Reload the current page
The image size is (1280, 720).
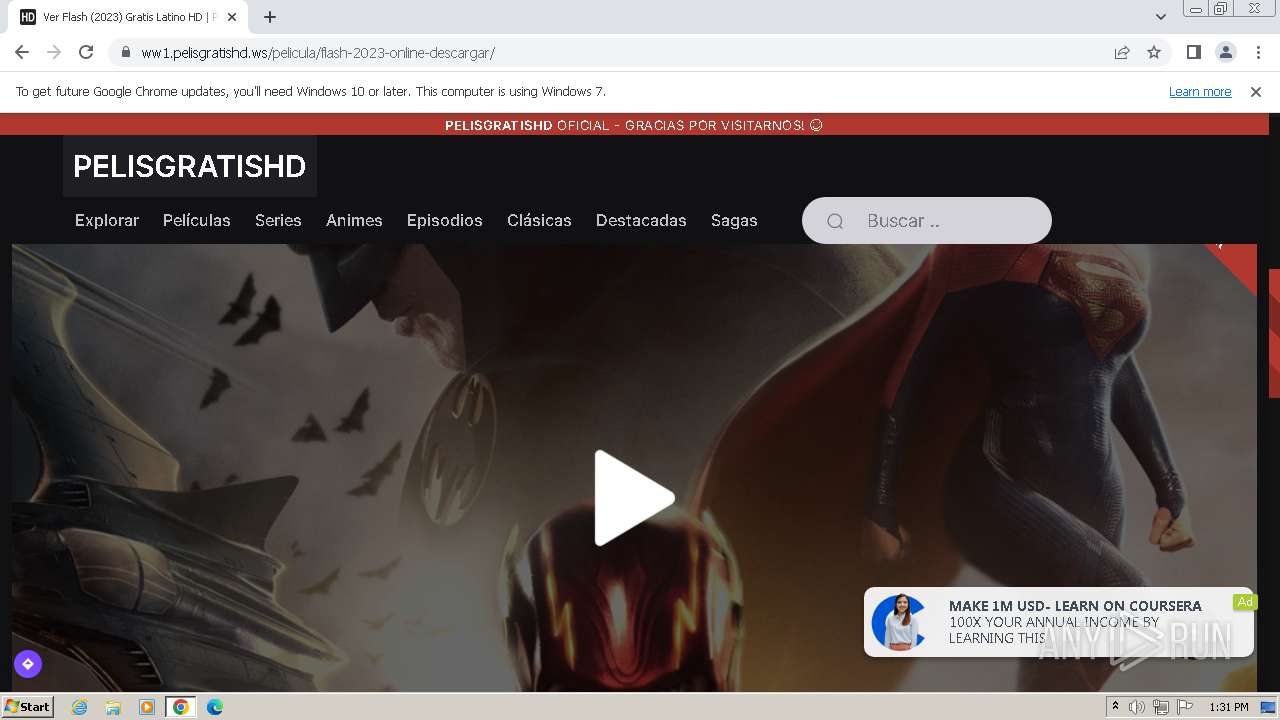(x=86, y=52)
